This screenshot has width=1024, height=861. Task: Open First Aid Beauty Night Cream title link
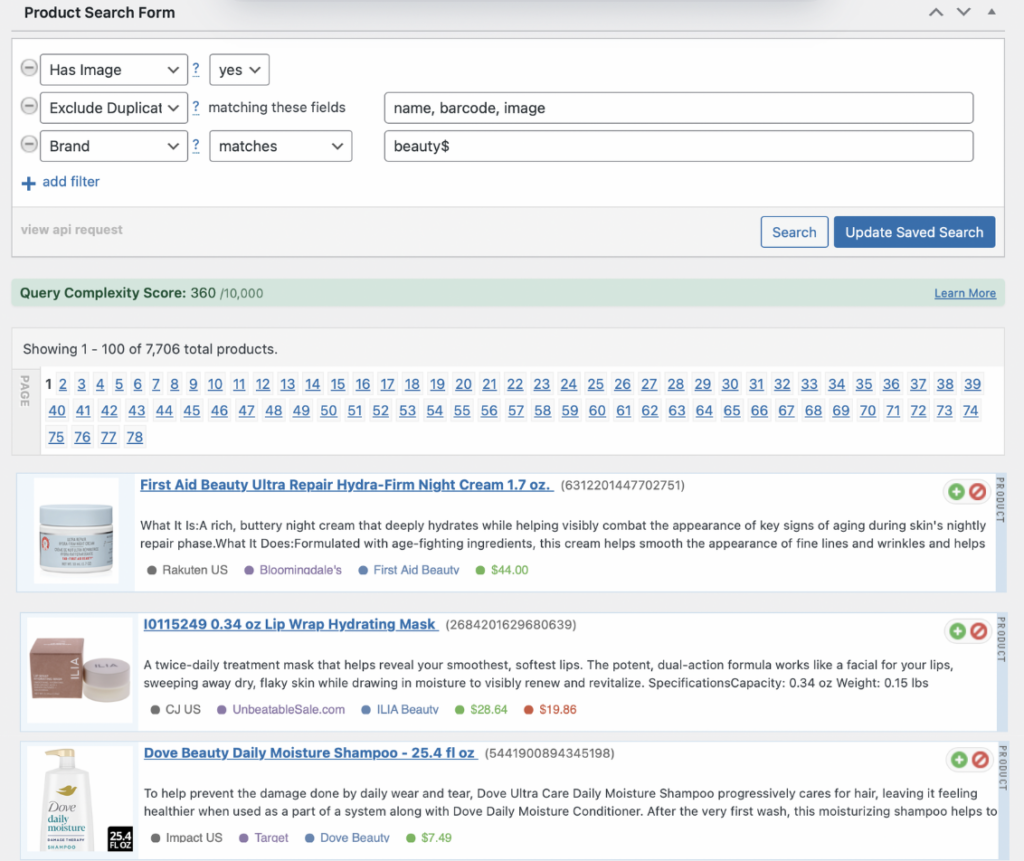(x=346, y=485)
